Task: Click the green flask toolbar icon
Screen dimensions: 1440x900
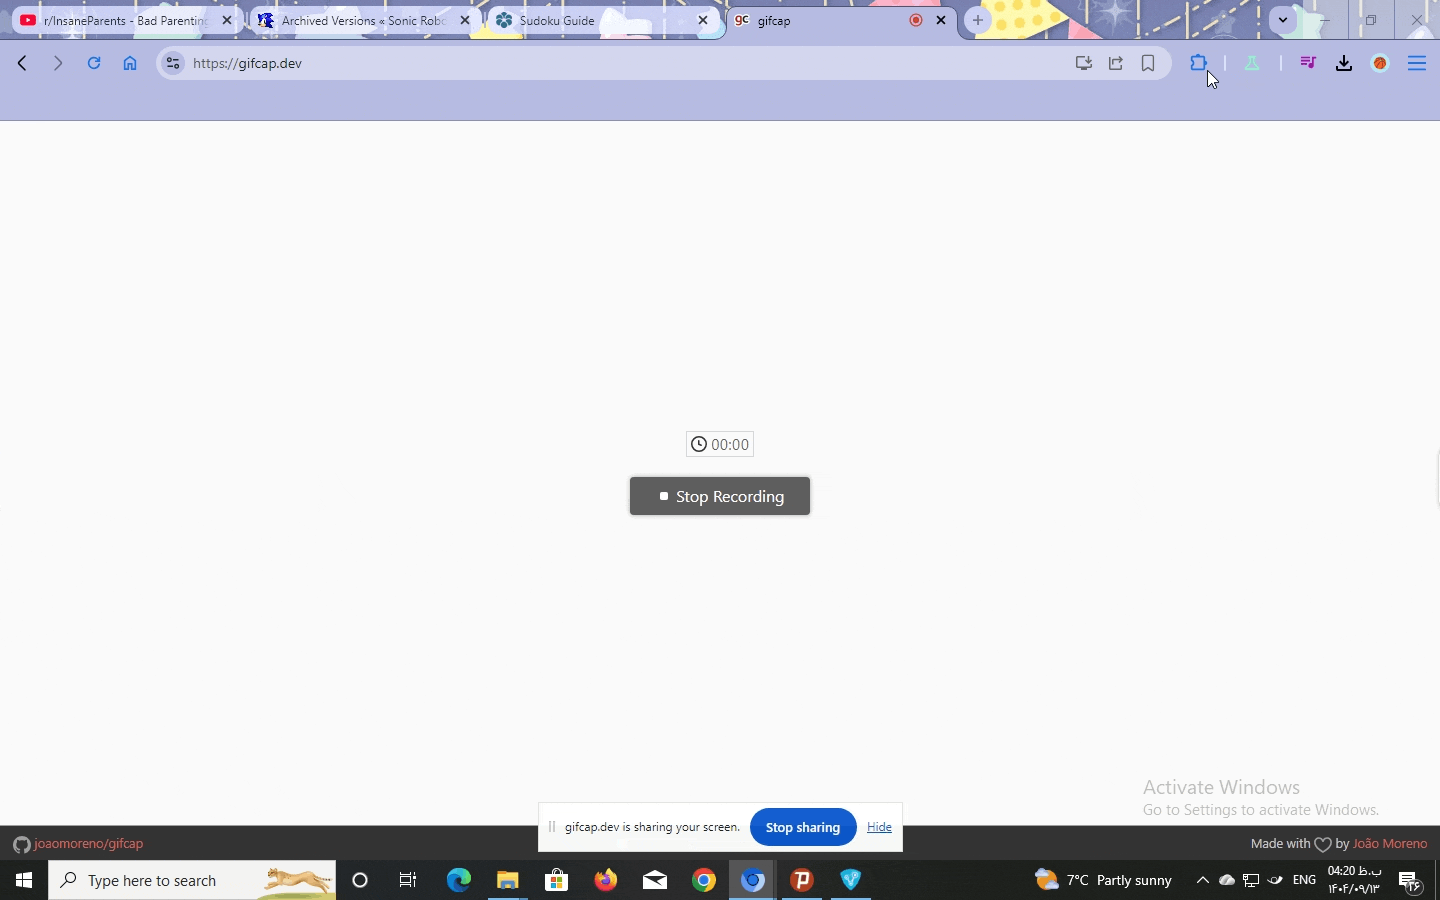Action: [1254, 63]
